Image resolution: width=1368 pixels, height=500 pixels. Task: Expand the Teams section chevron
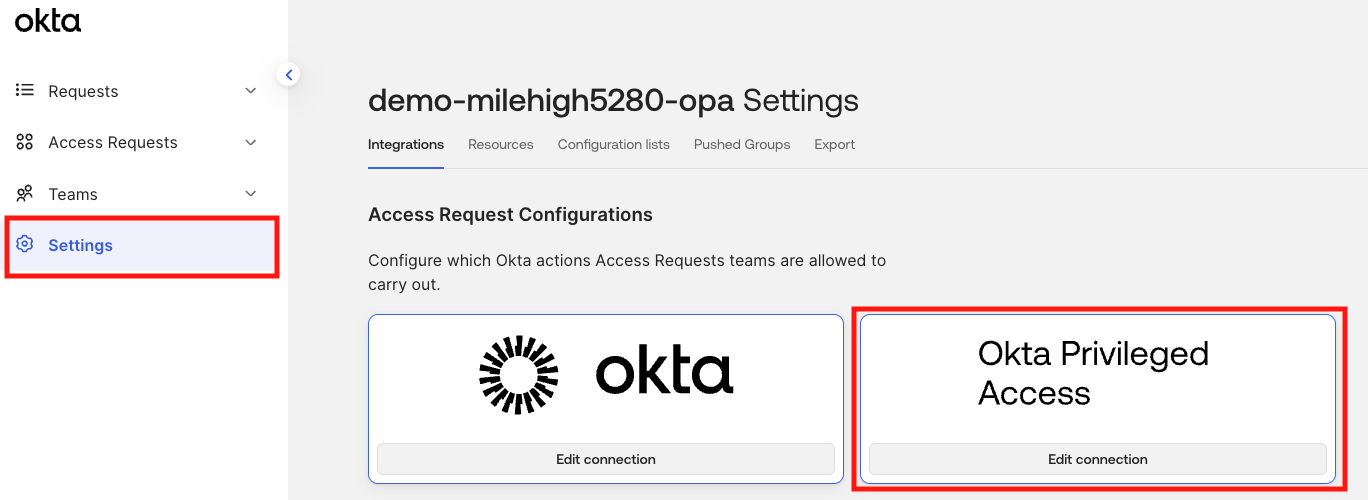251,194
